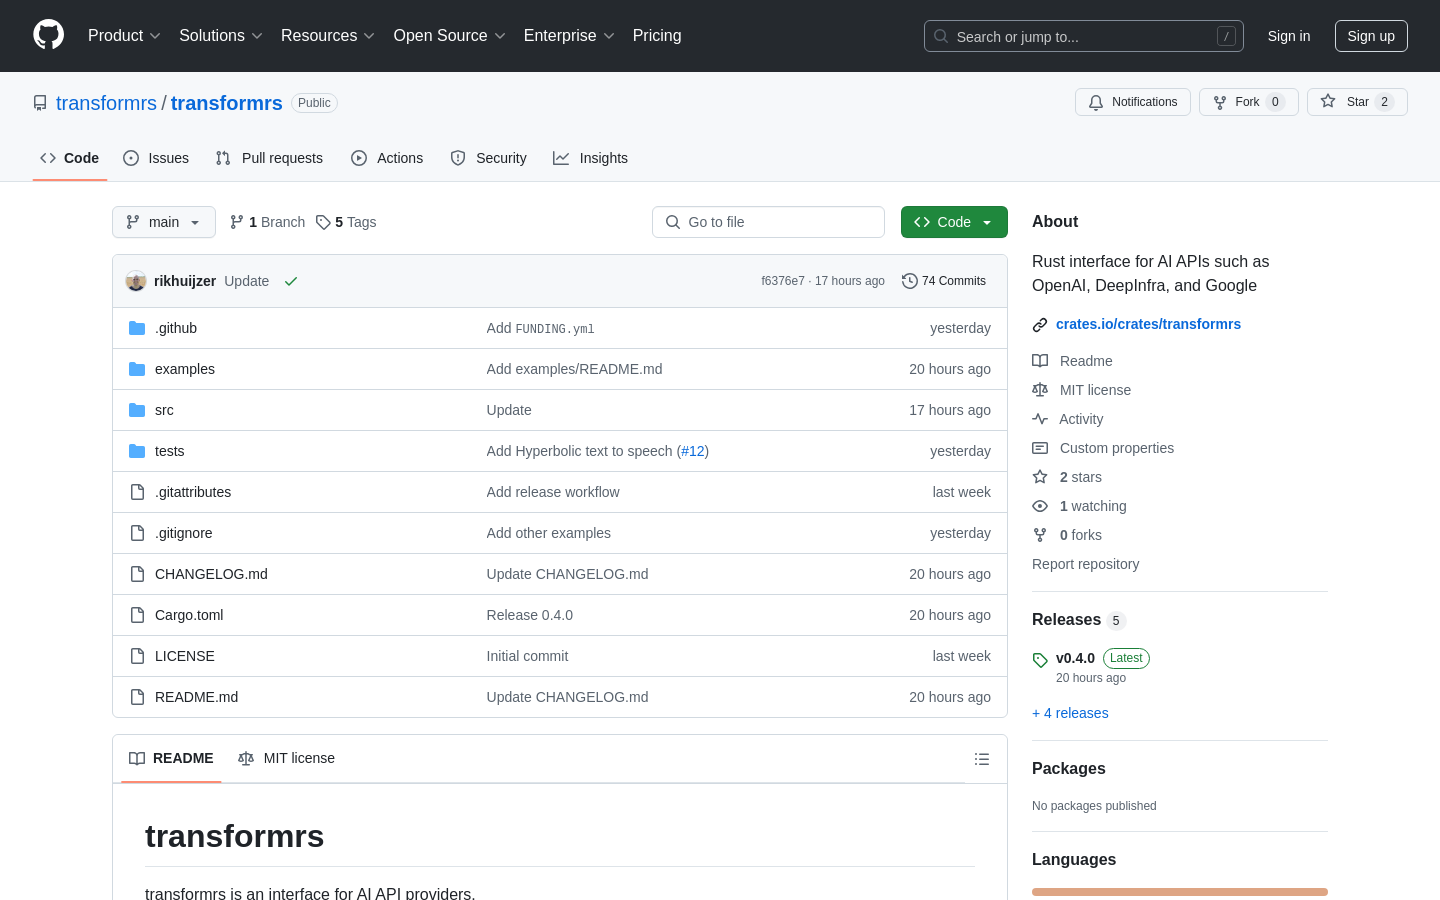Click the README outline list icon
The image size is (1440, 900).
[981, 759]
